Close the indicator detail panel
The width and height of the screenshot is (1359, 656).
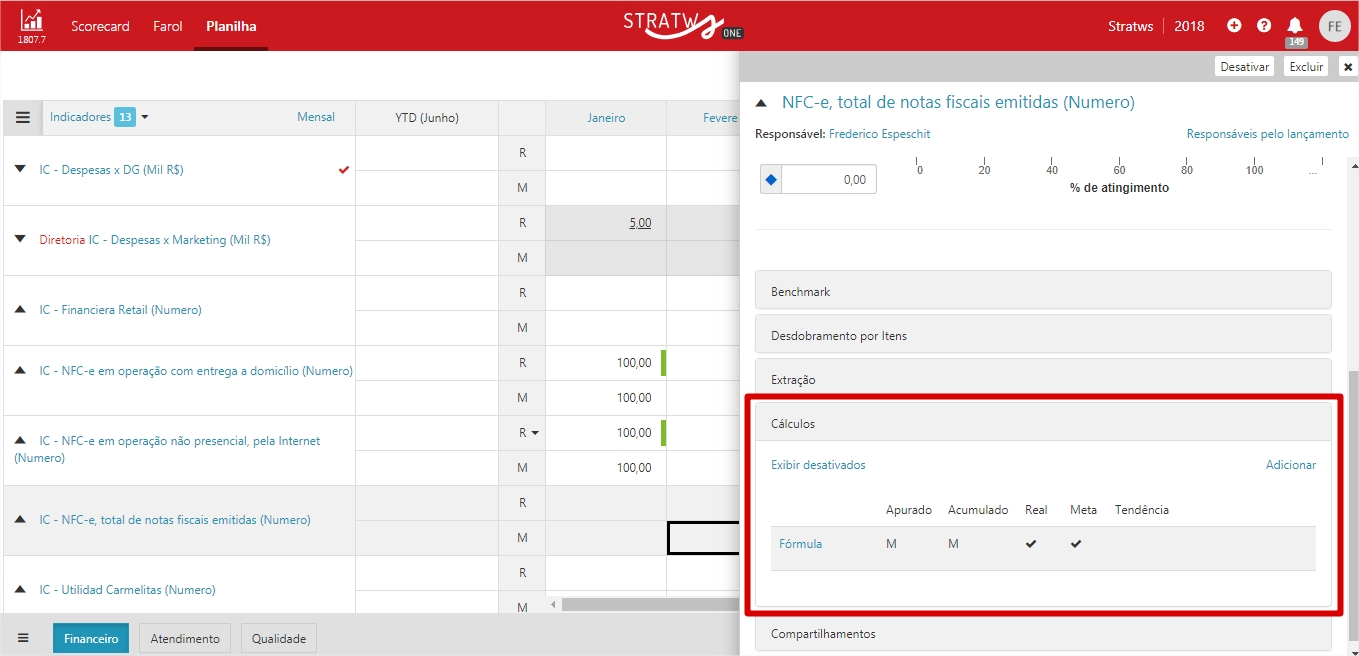pyautogui.click(x=1348, y=67)
